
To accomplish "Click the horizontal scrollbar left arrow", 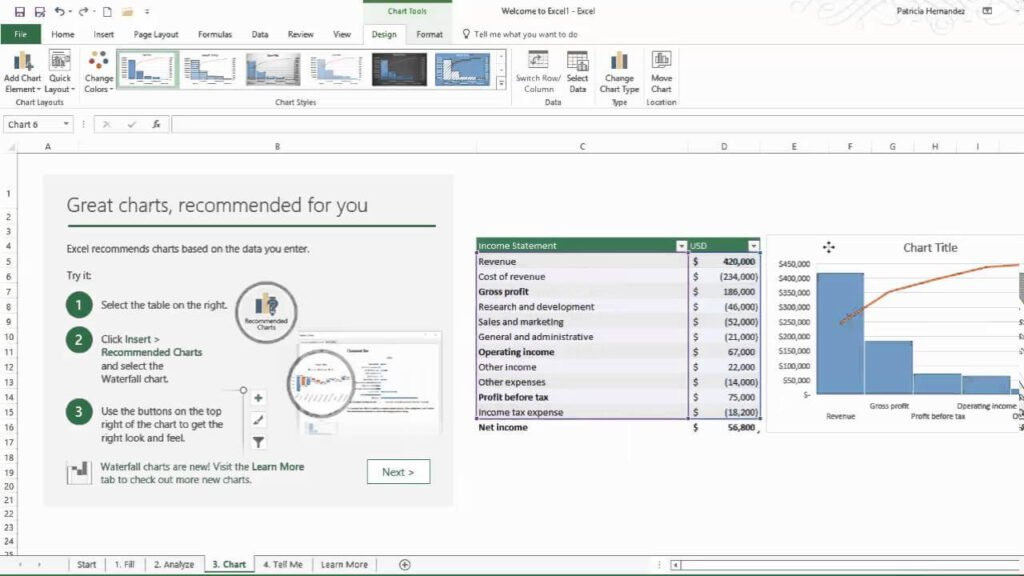I will (676, 565).
